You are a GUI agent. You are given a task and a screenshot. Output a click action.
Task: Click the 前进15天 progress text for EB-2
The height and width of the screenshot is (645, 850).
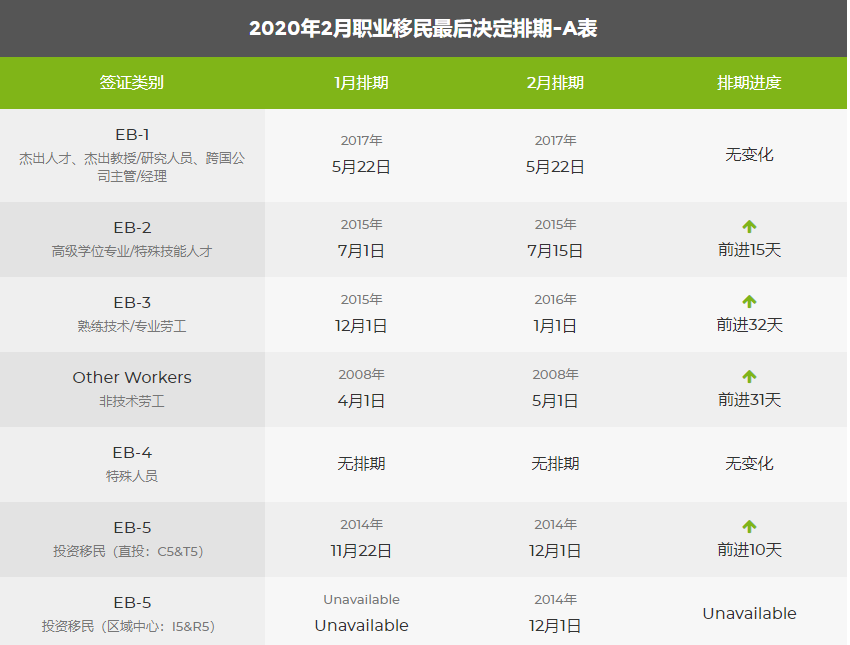749,249
